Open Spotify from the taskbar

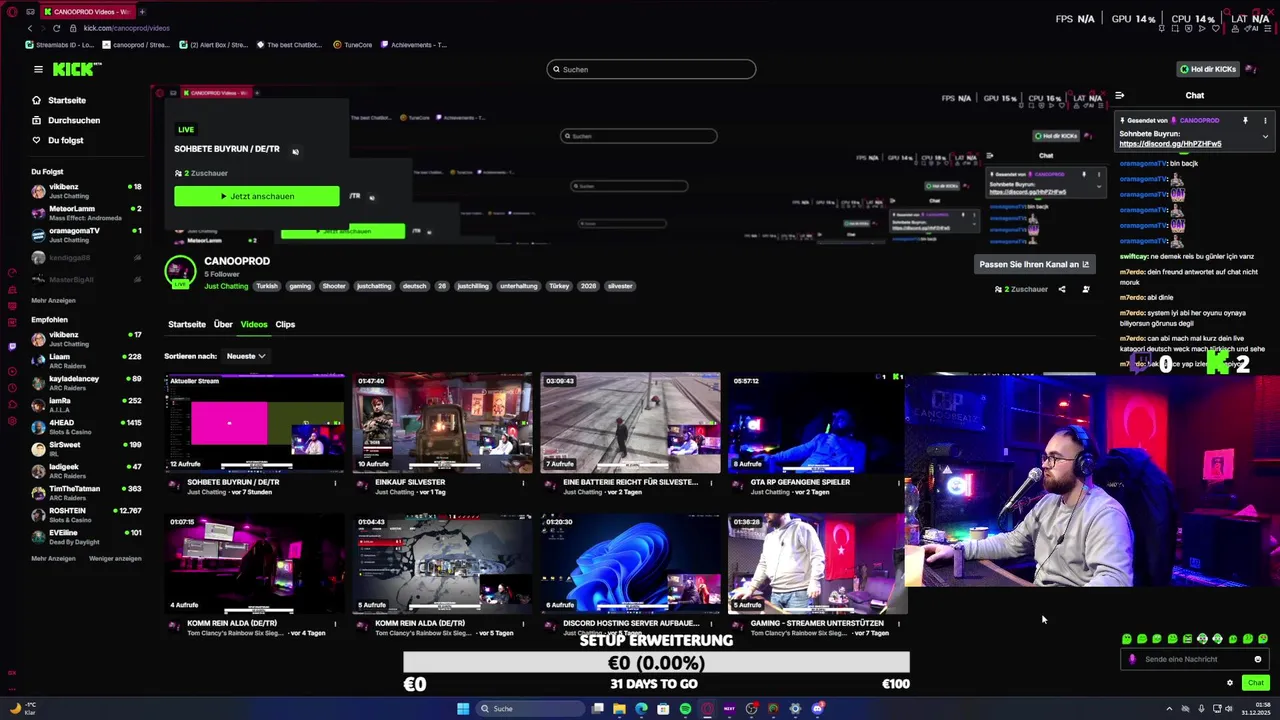[x=685, y=708]
